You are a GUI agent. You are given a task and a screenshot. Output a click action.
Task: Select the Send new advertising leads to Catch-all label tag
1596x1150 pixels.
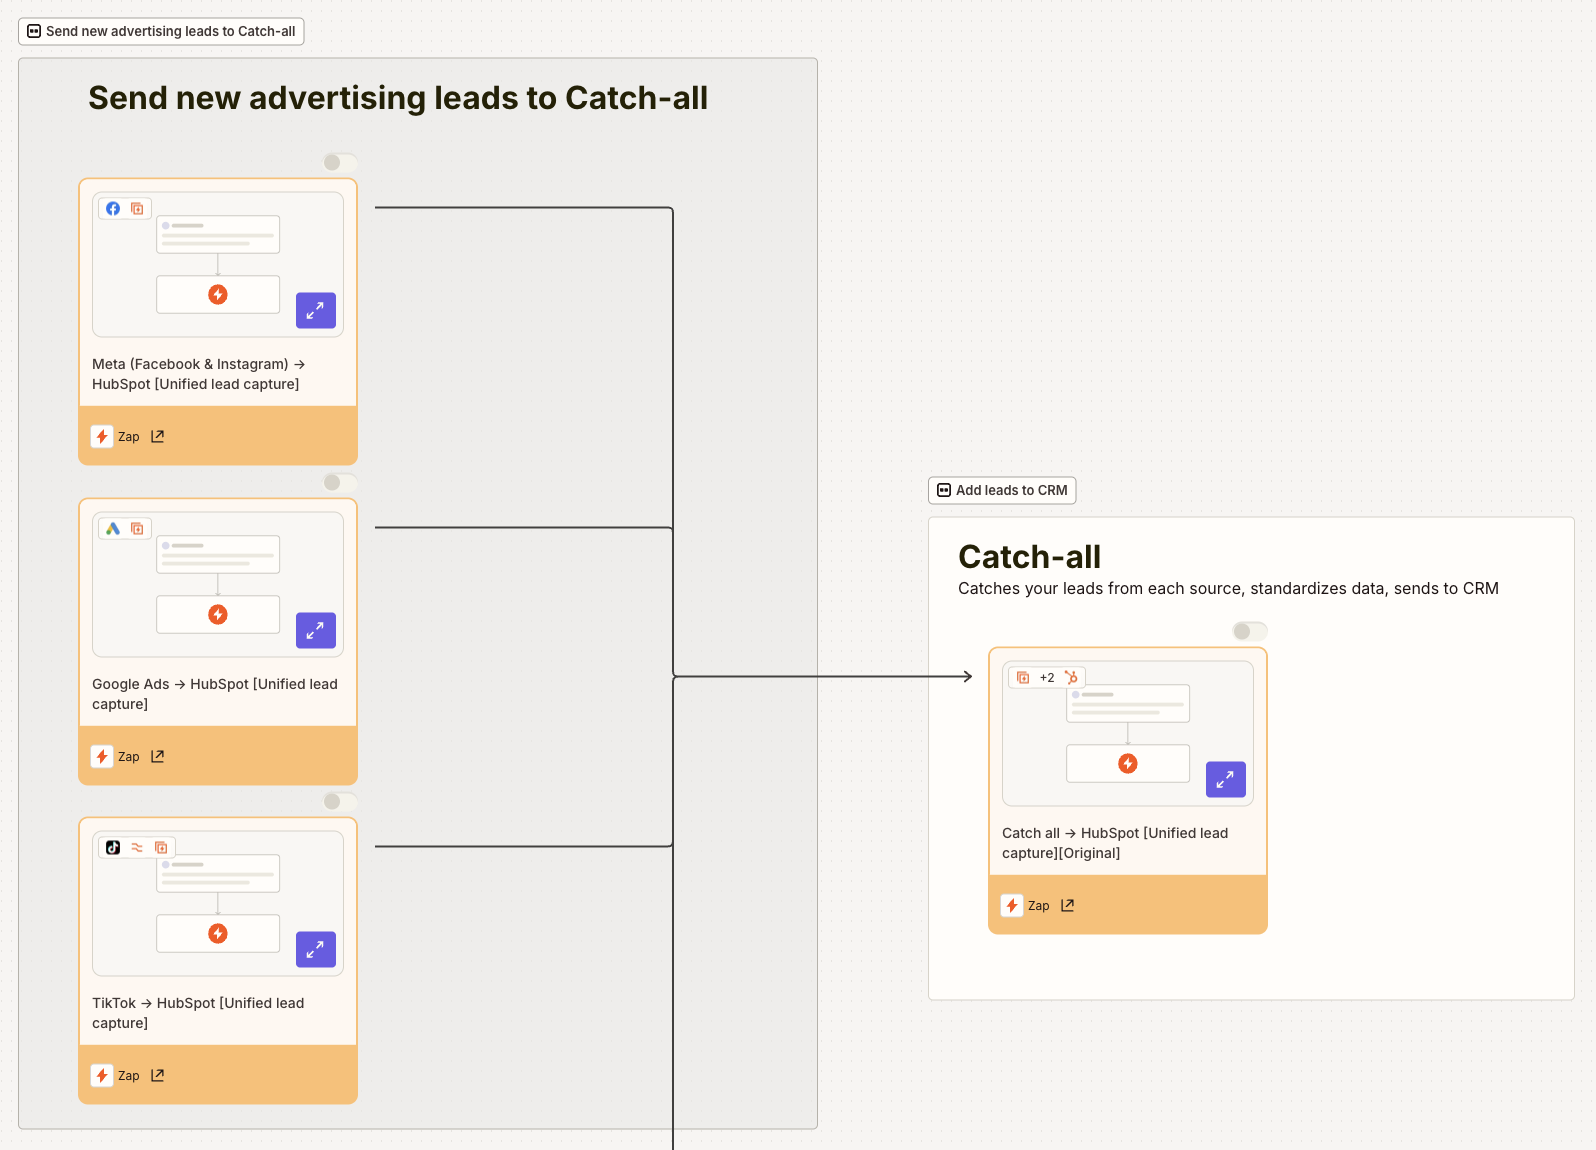[161, 31]
